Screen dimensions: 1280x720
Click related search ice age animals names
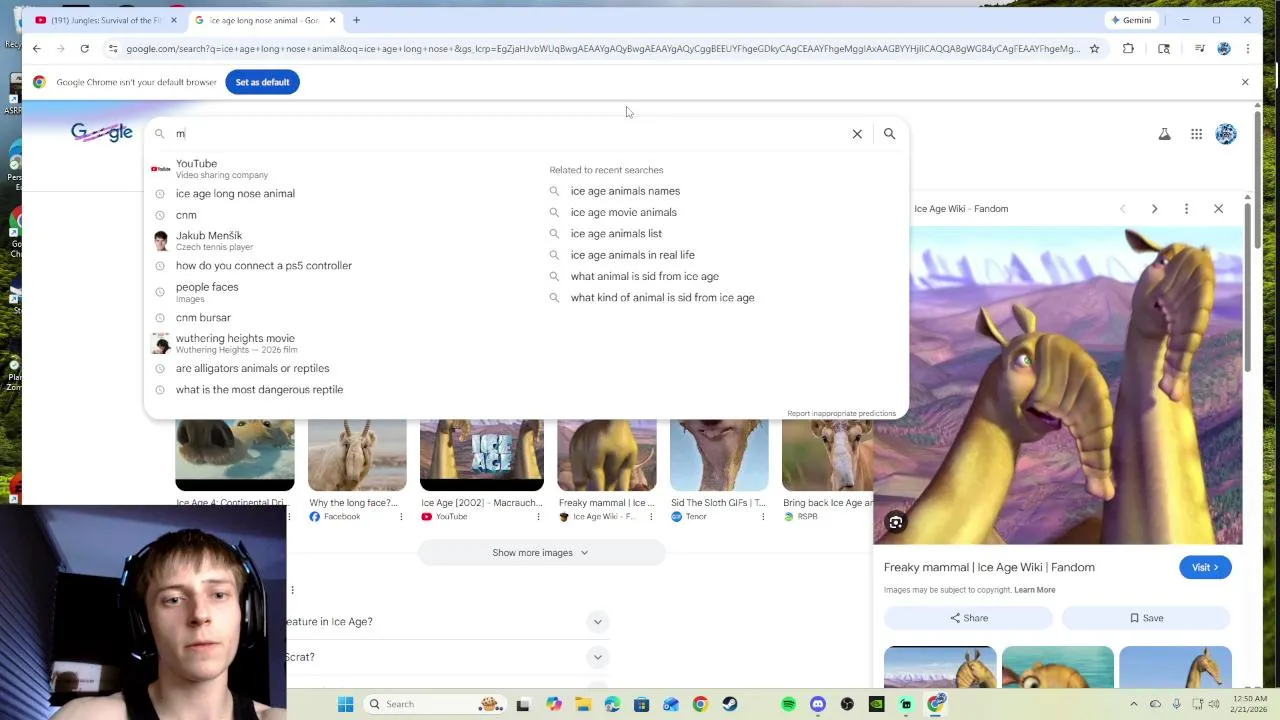(x=625, y=191)
